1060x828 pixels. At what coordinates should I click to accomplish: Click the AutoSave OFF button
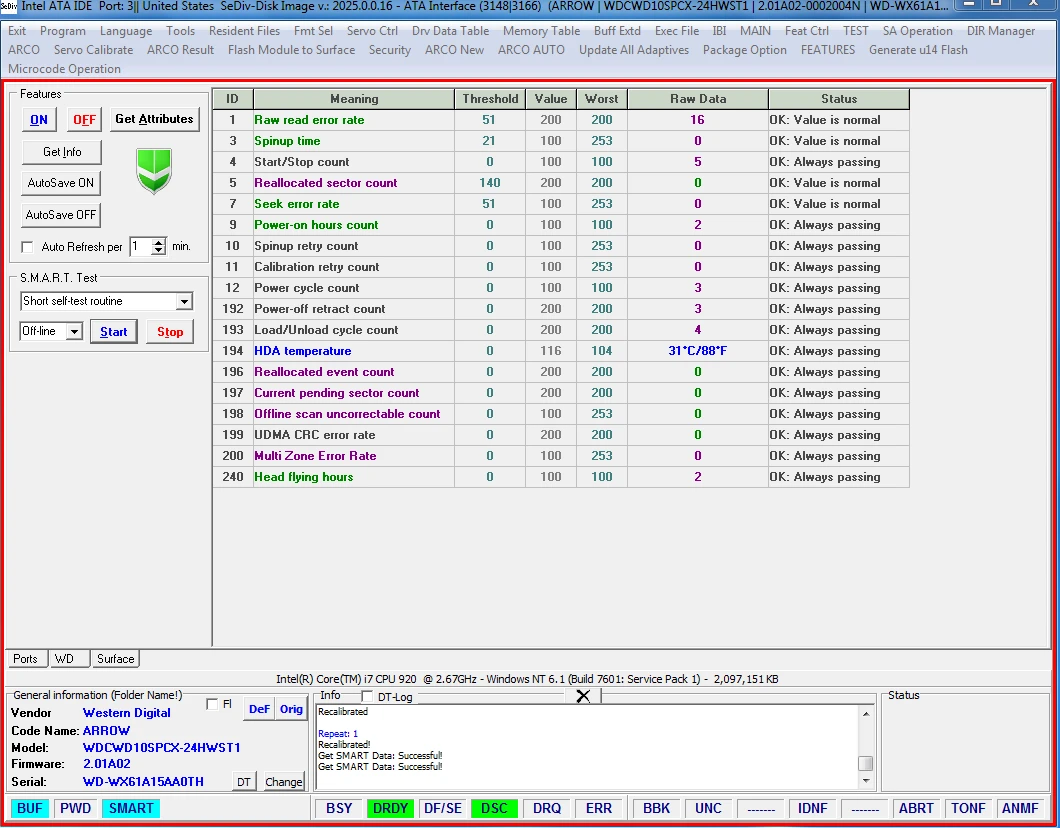[61, 215]
